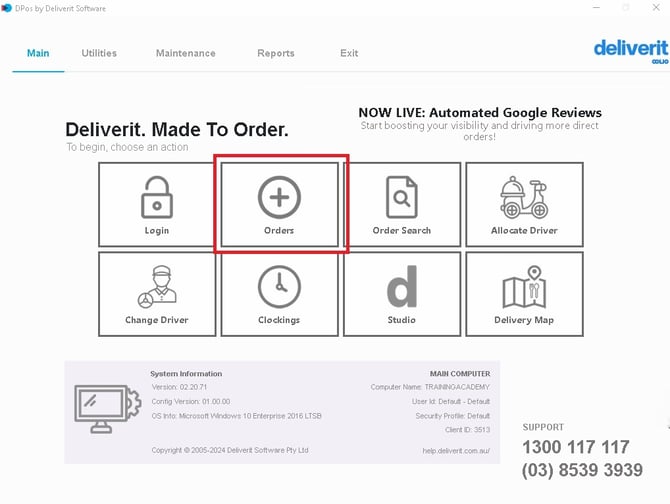Select the Exit tab

click(x=349, y=53)
